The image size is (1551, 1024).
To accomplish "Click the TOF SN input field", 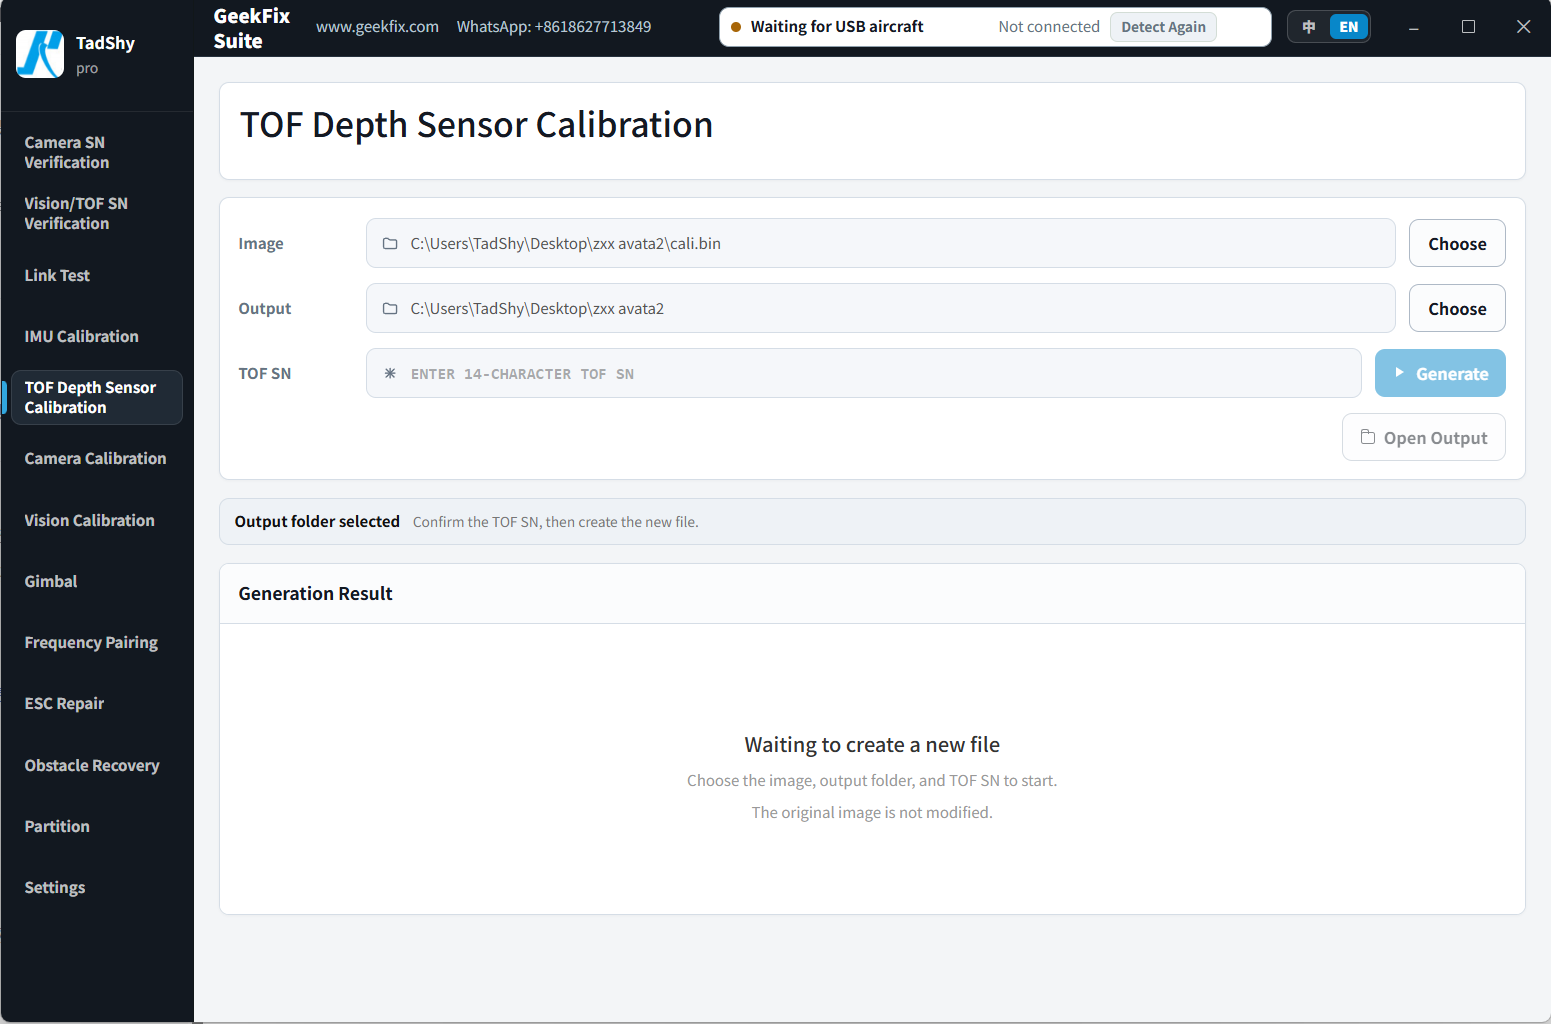I will coord(864,373).
